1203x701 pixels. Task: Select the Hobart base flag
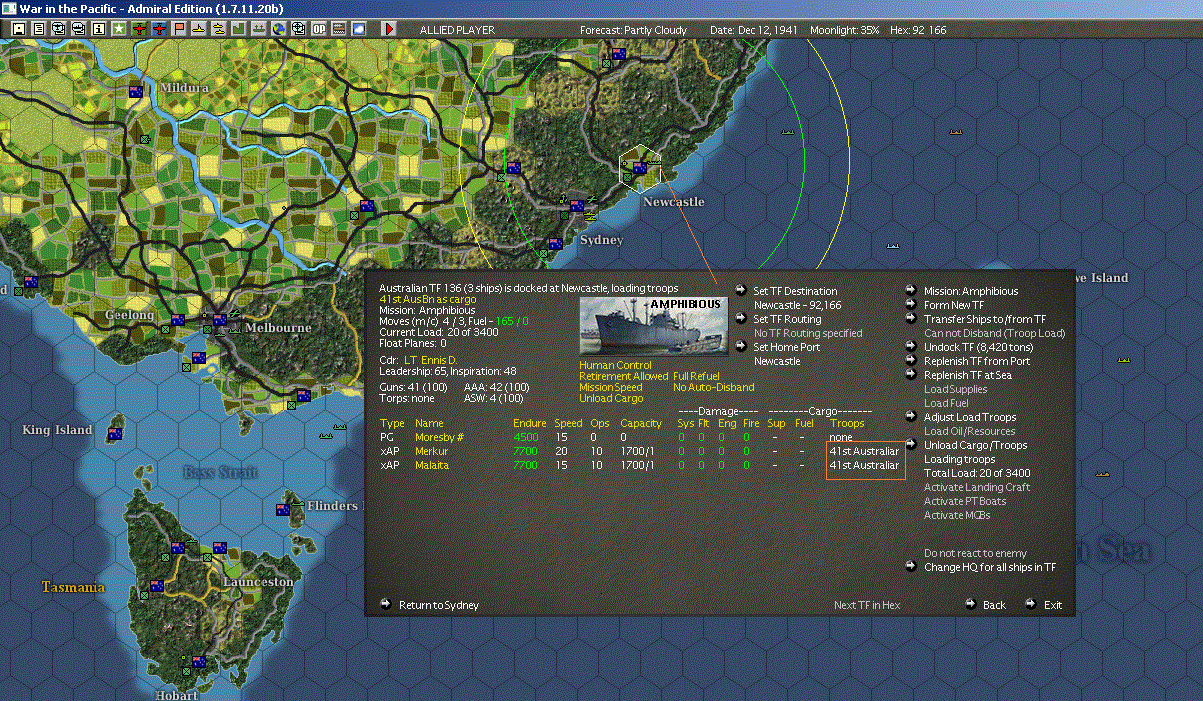click(199, 662)
